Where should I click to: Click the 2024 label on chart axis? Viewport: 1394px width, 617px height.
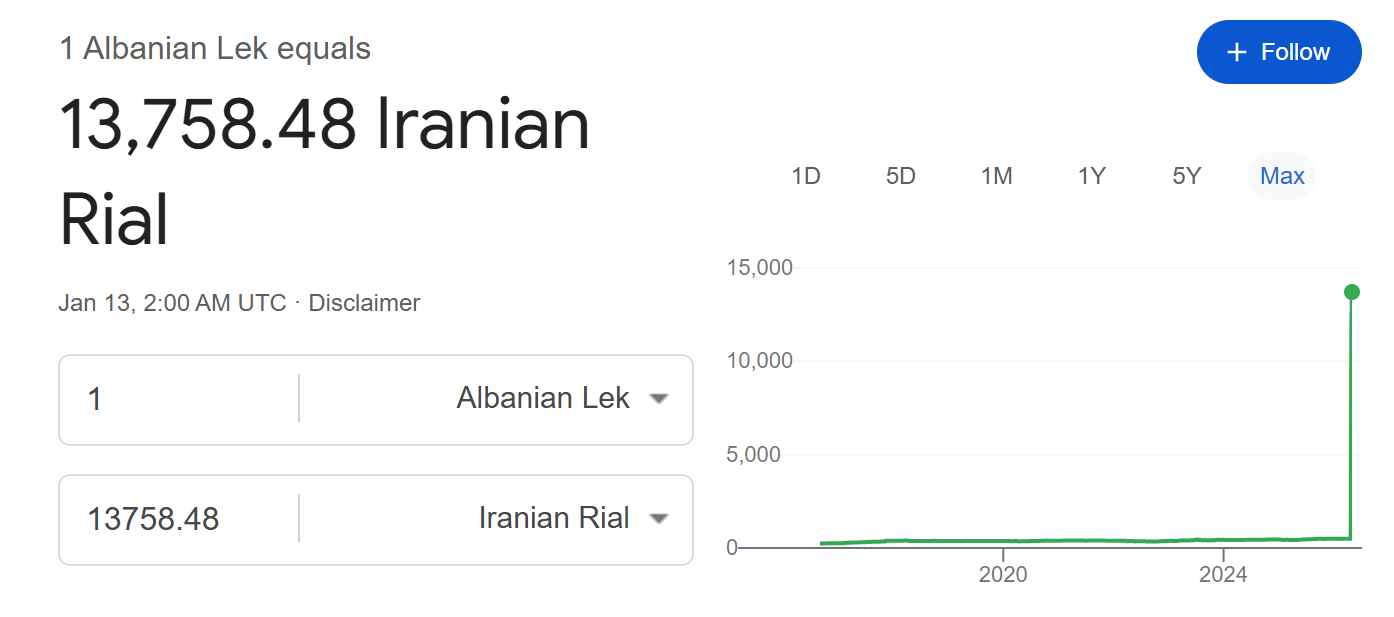(x=1223, y=575)
